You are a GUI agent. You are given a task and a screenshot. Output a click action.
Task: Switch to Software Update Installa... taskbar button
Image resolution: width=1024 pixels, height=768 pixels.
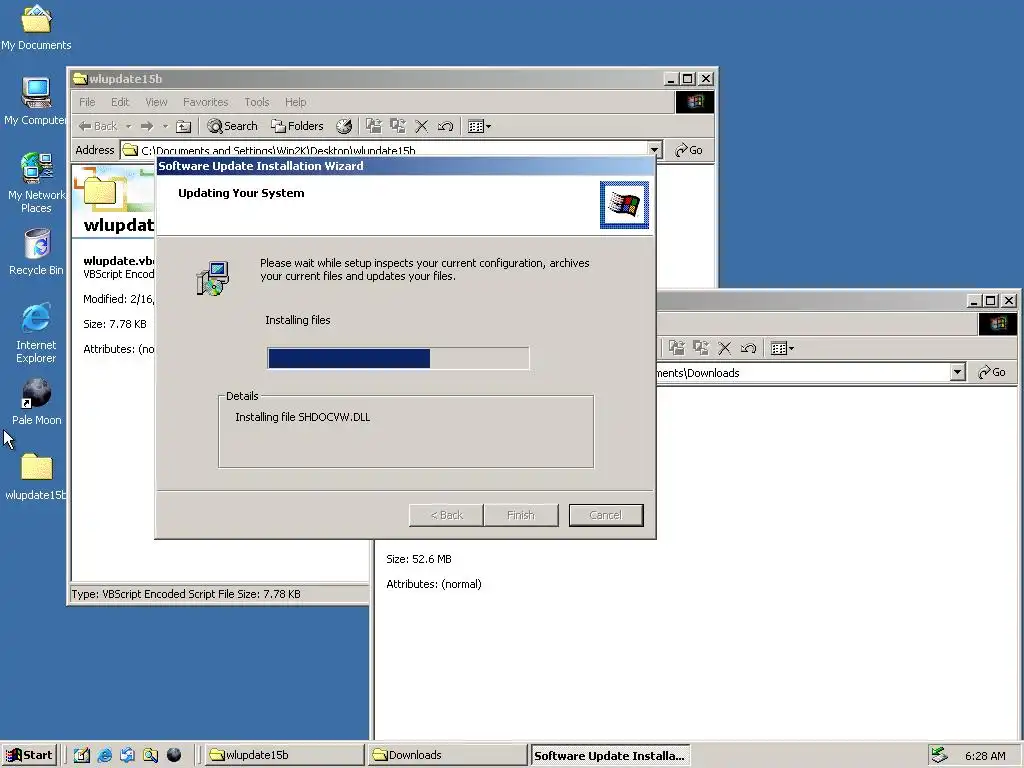tap(609, 756)
